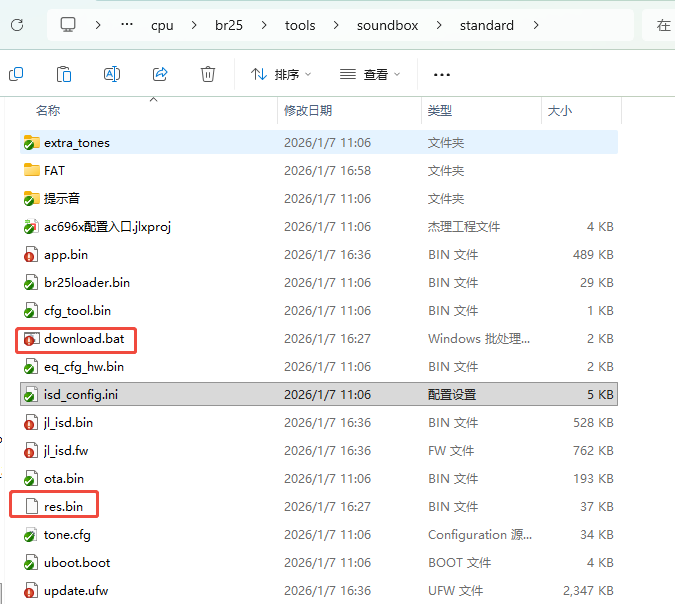Open the chevron after tools in the breadcrumb

[336, 25]
